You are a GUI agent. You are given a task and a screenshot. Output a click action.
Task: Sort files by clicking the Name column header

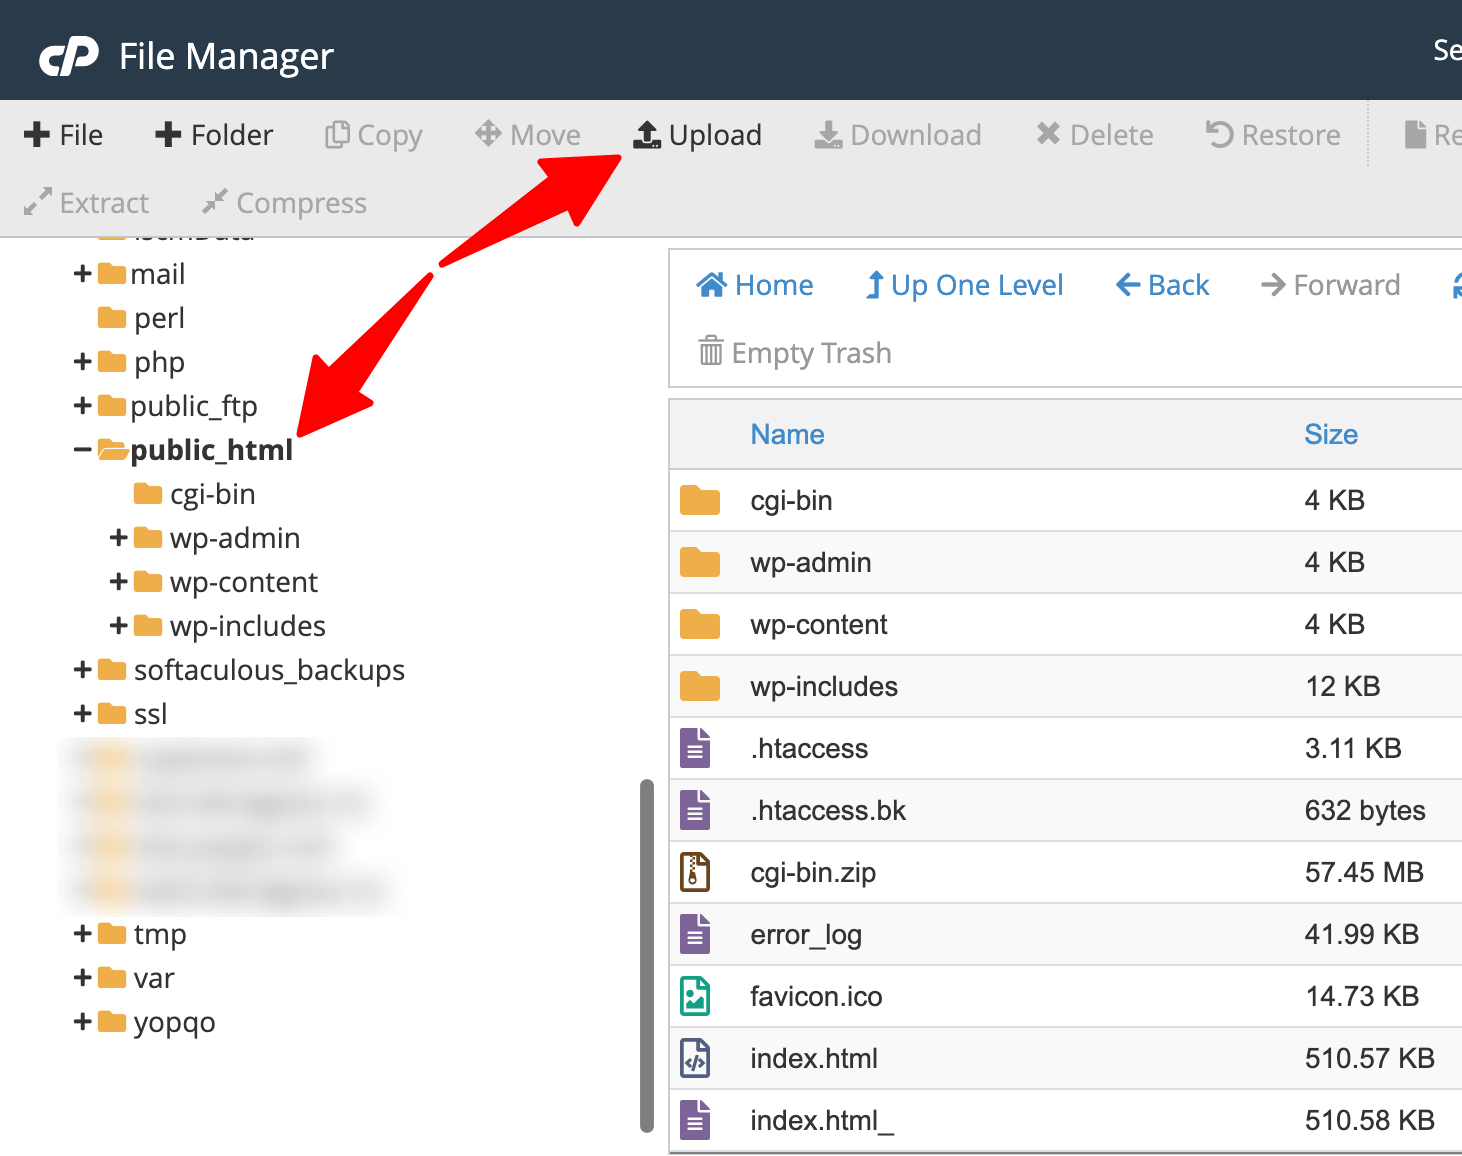coord(787,434)
